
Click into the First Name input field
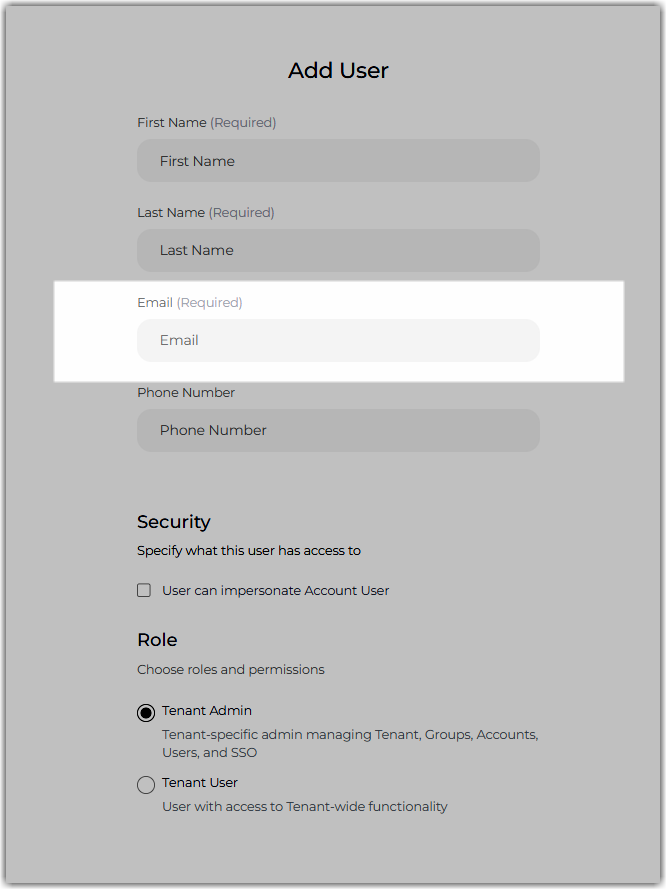coord(338,161)
